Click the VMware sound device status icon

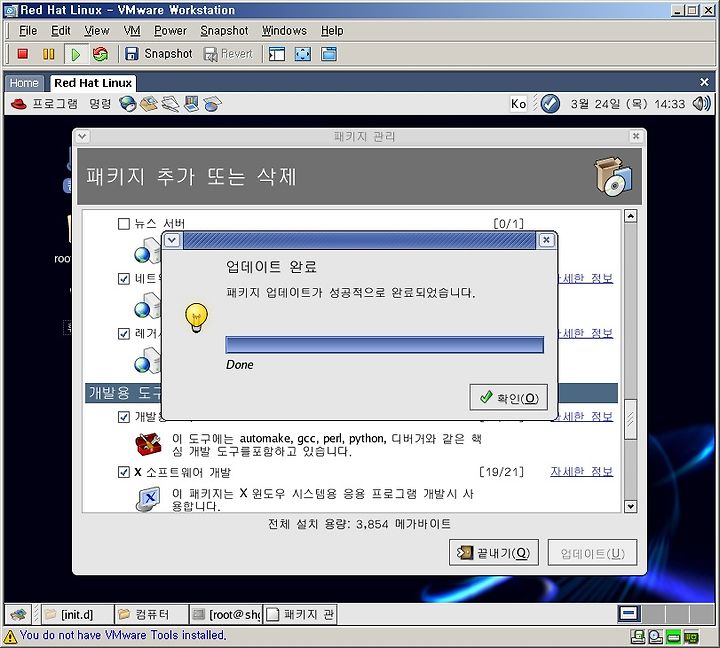coord(691,637)
